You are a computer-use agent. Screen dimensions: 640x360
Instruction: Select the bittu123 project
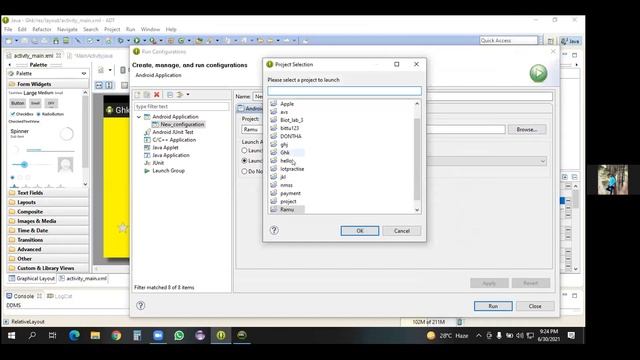point(289,128)
